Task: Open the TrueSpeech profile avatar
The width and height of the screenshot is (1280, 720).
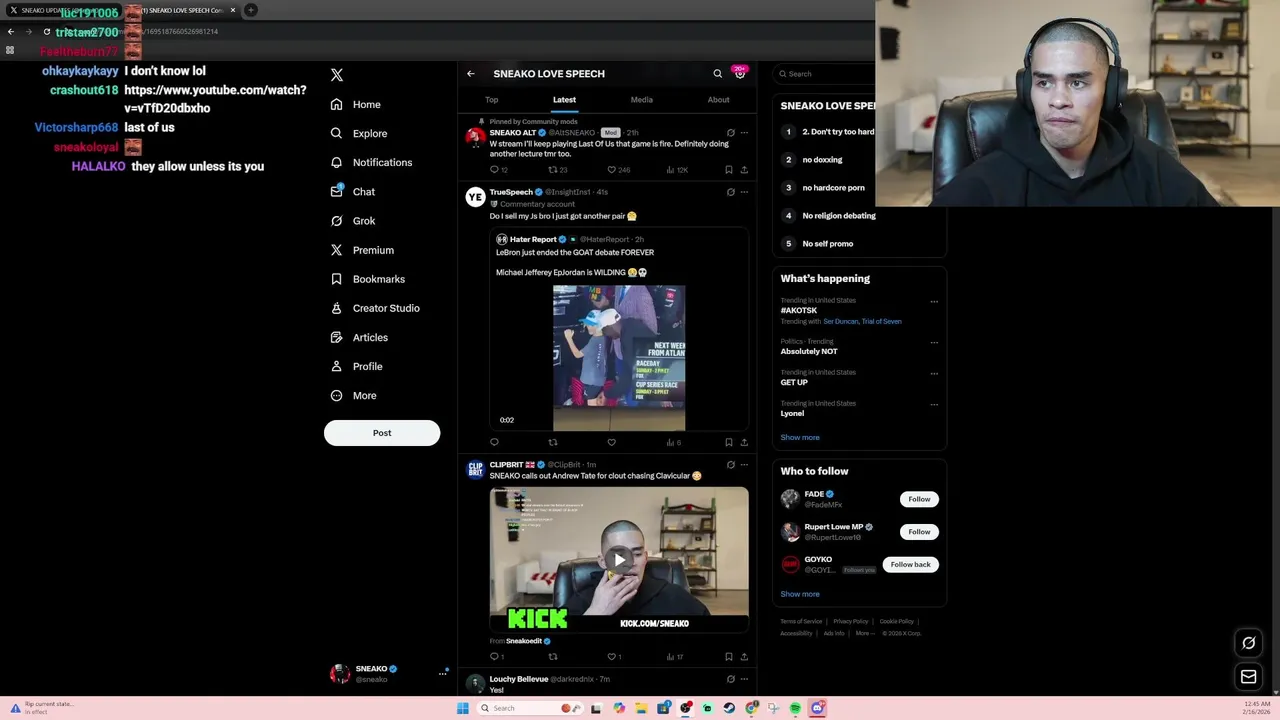Action: click(475, 197)
